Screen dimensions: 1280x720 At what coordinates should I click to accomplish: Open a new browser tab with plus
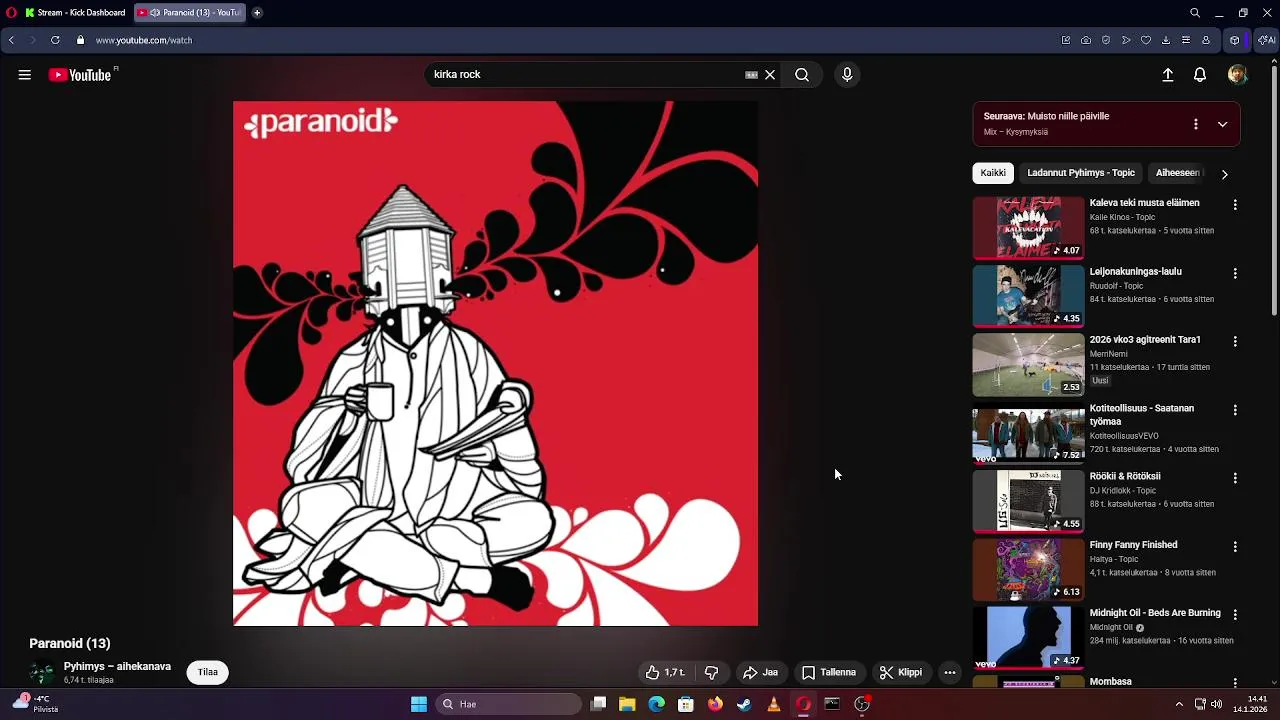tap(257, 13)
